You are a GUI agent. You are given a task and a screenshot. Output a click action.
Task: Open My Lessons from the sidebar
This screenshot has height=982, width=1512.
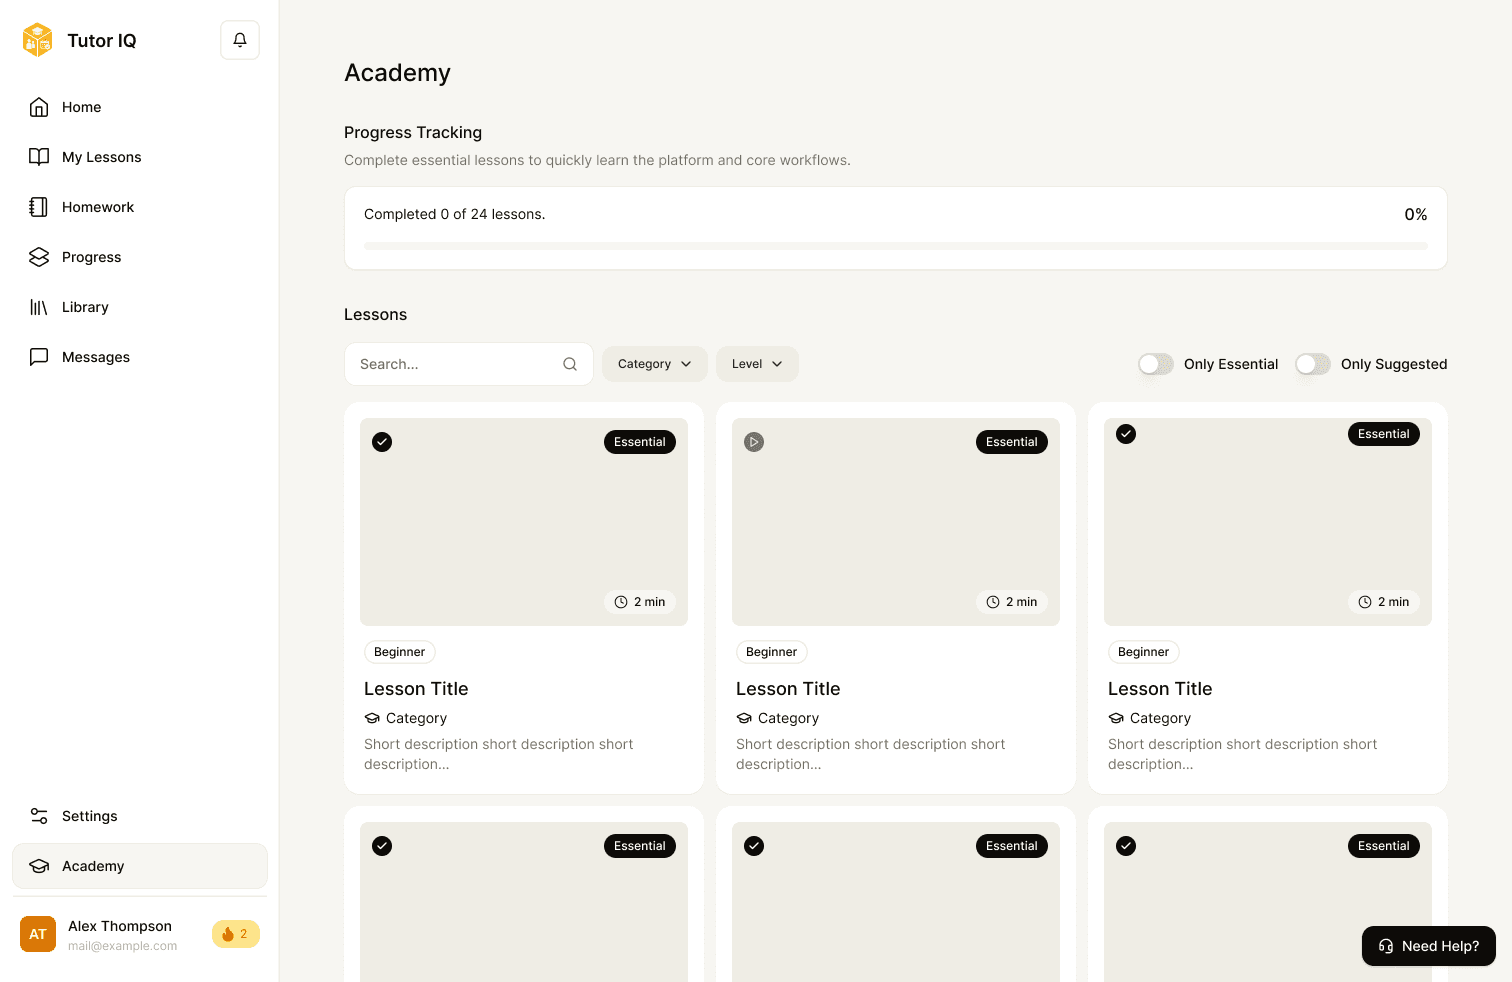(140, 157)
